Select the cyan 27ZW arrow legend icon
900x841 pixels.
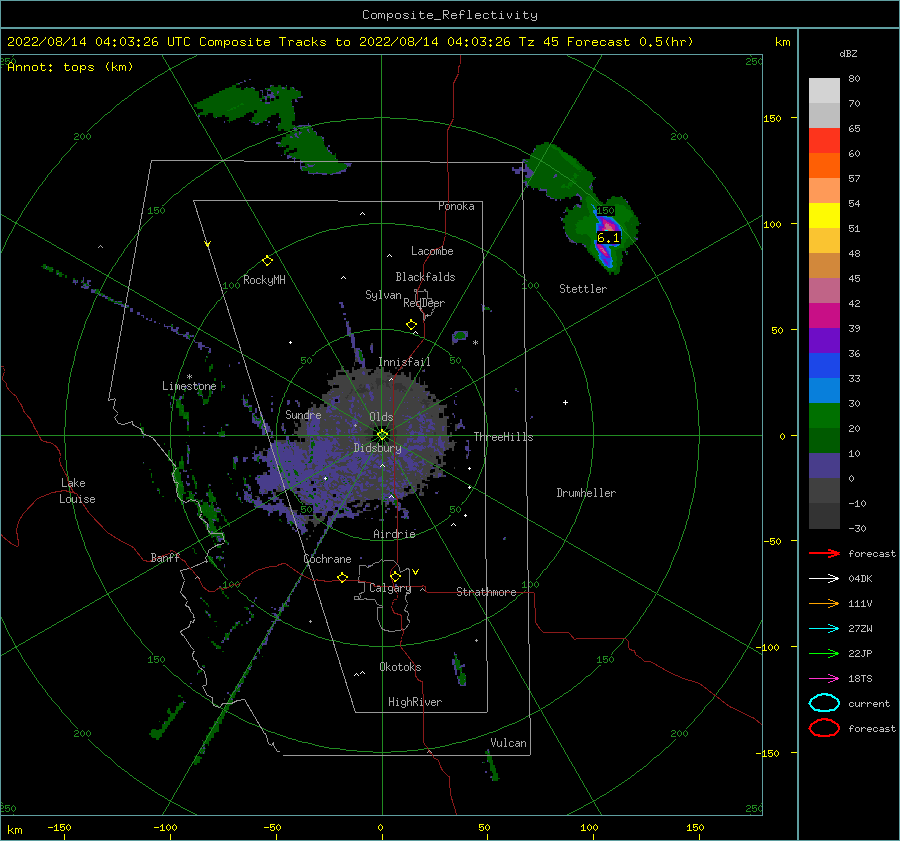point(824,629)
